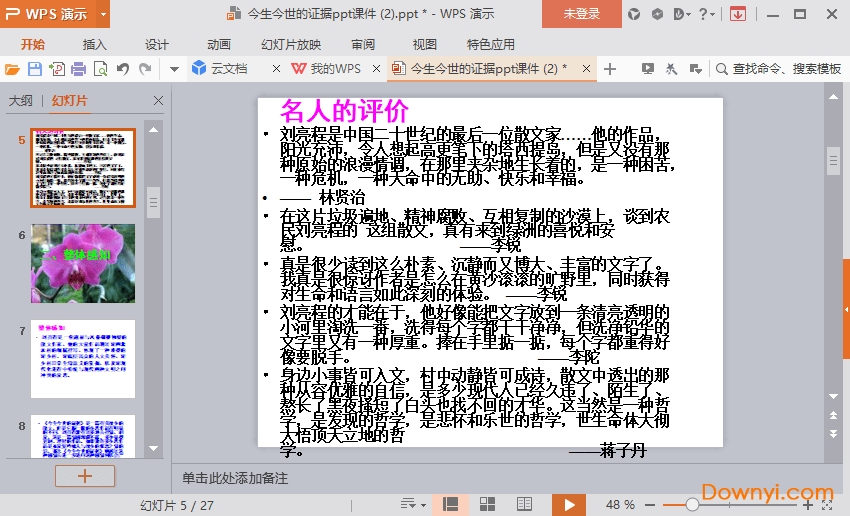Add new document tab with plus icon
Viewport: 850px width, 516px height.
coord(610,69)
